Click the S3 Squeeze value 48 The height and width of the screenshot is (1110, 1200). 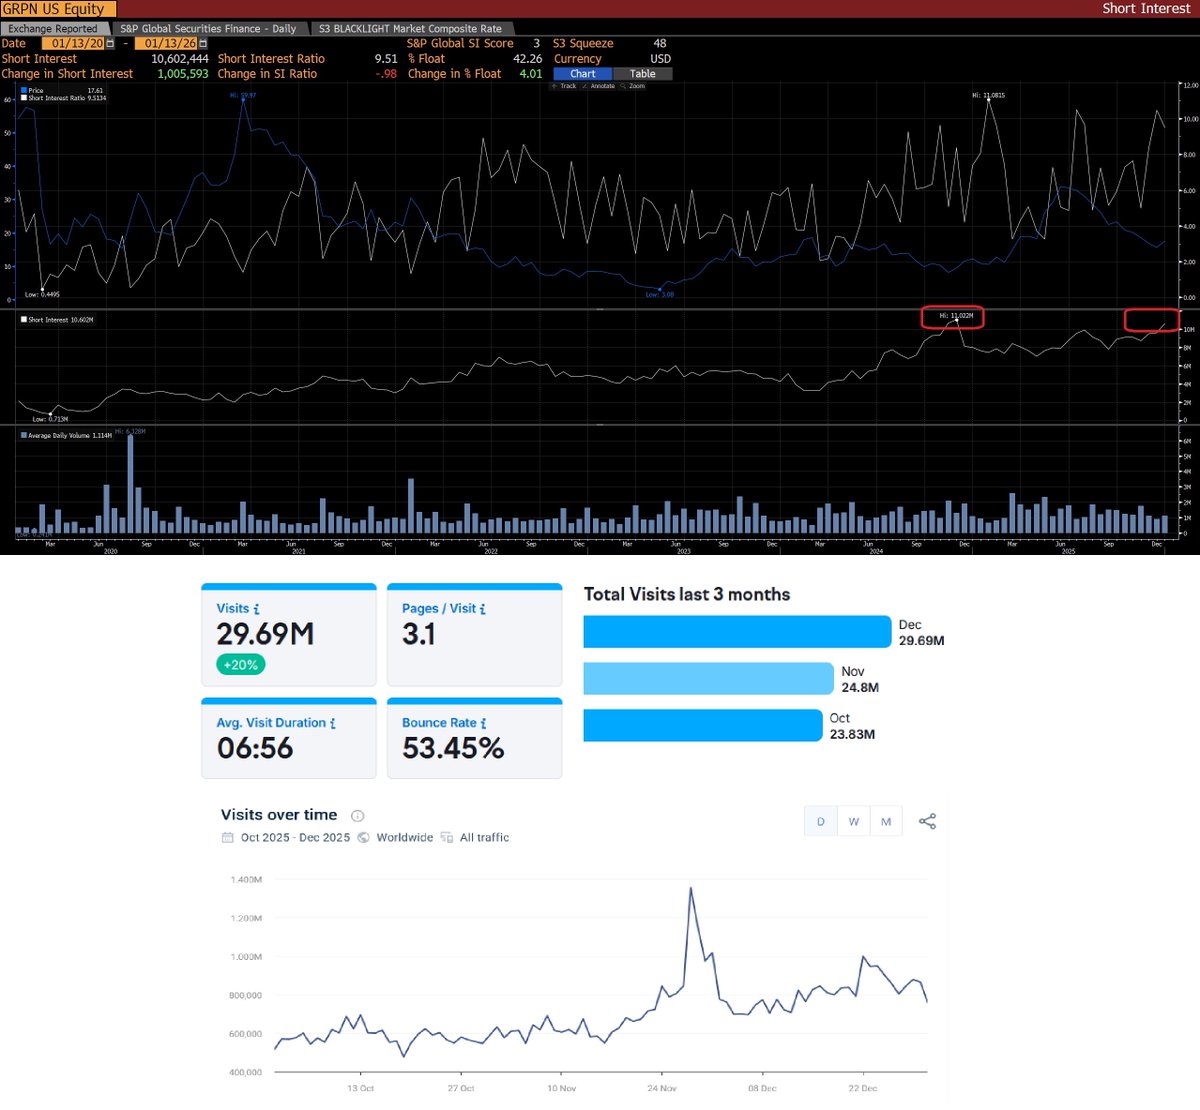coord(660,44)
